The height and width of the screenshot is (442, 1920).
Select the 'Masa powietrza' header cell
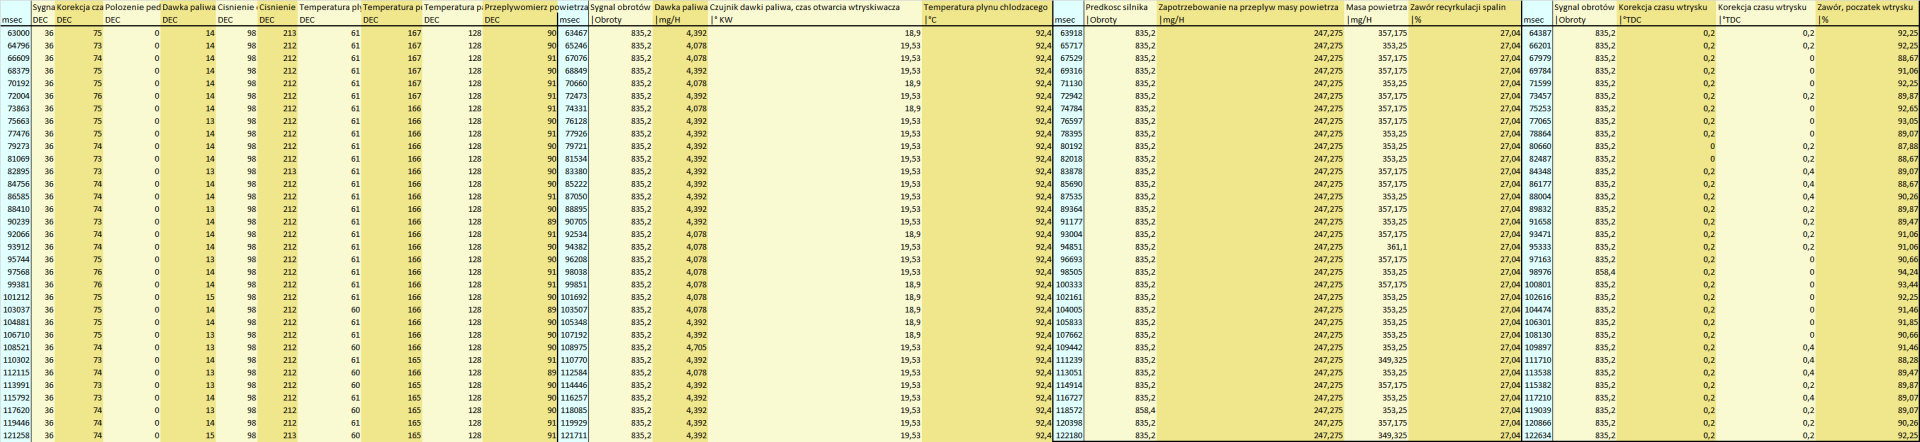(1377, 7)
